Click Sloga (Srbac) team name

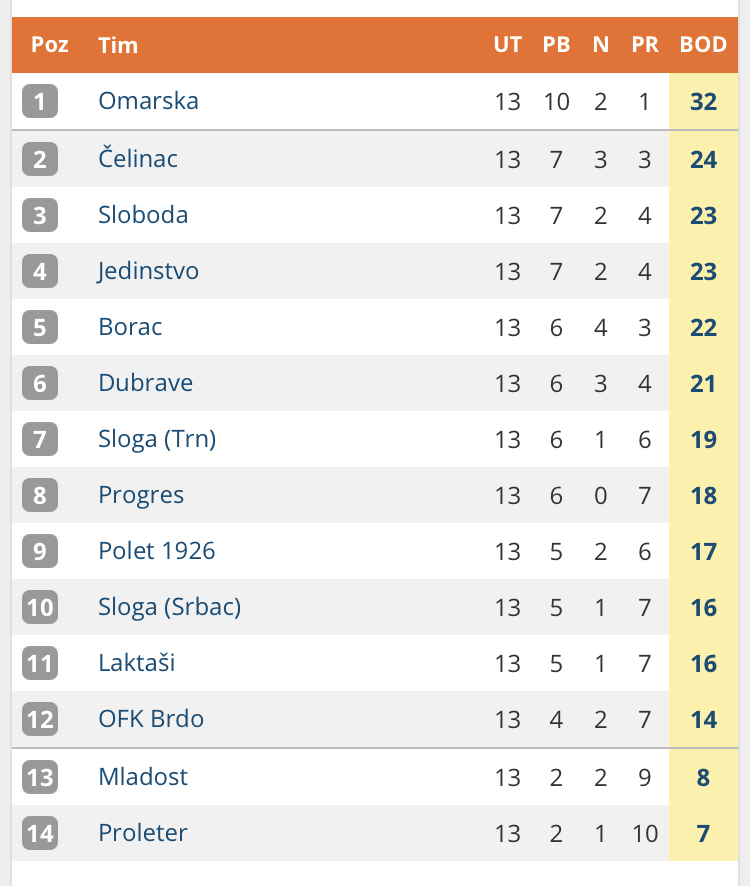(x=169, y=607)
